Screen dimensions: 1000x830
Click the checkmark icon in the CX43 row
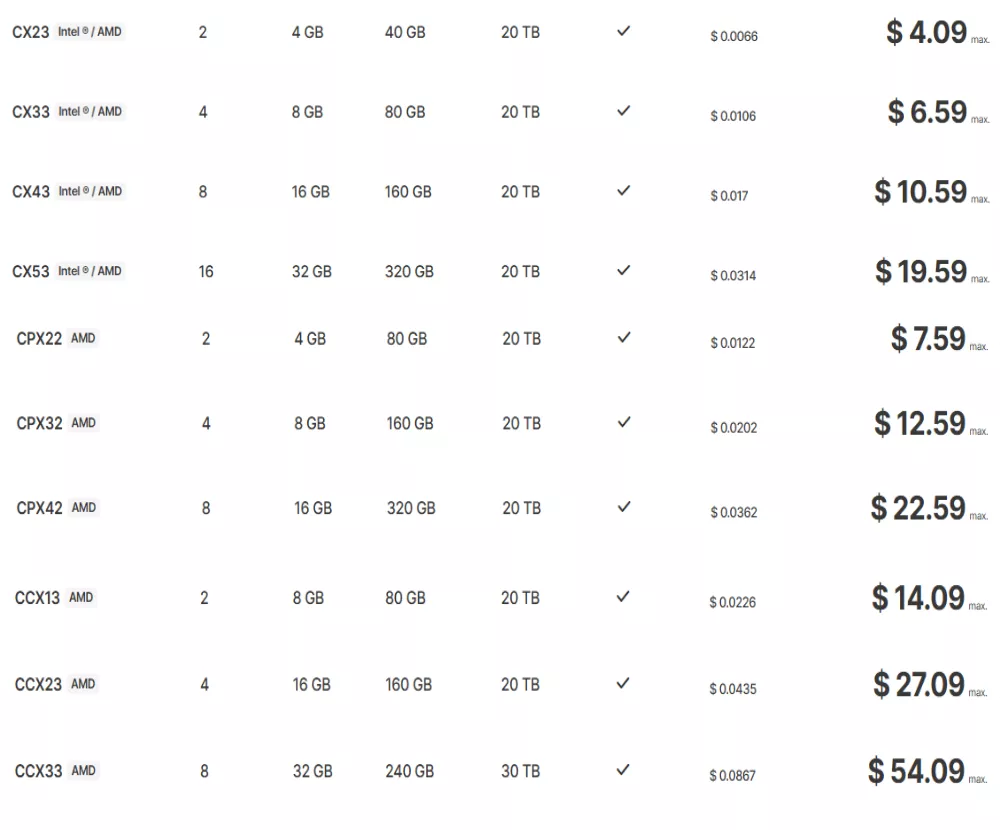623,190
